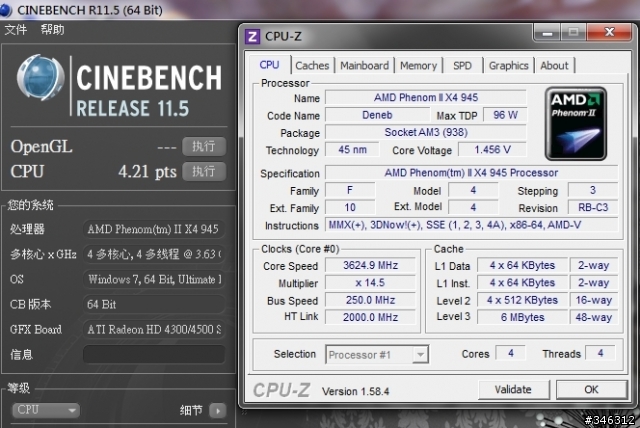Click the Core Speed value 3624.9 MHz
The width and height of the screenshot is (640, 428).
point(370,266)
